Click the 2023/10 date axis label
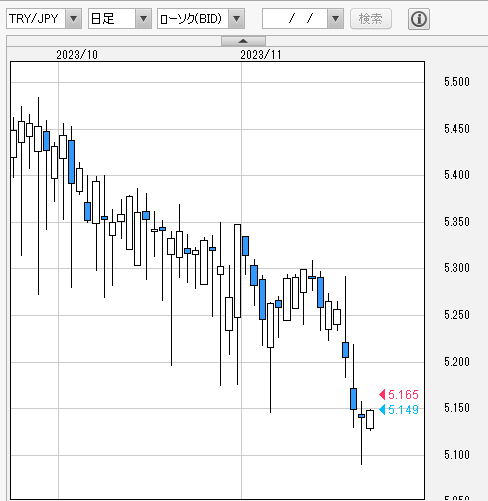The width and height of the screenshot is (488, 501). coord(77,54)
